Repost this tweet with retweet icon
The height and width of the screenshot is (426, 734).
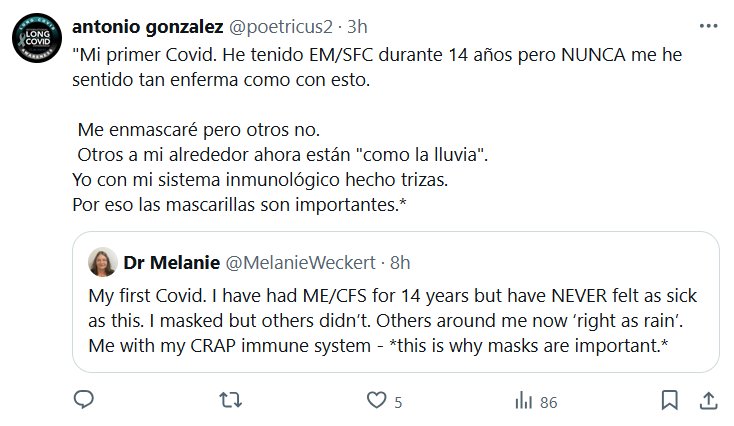[x=231, y=401]
